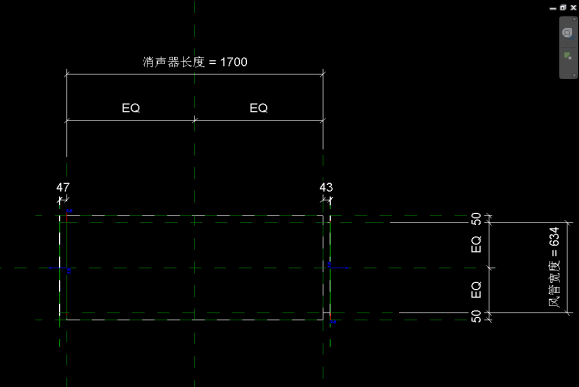Image resolution: width=579 pixels, height=387 pixels.
Task: Restore down the drawing view window
Action: 563,7
